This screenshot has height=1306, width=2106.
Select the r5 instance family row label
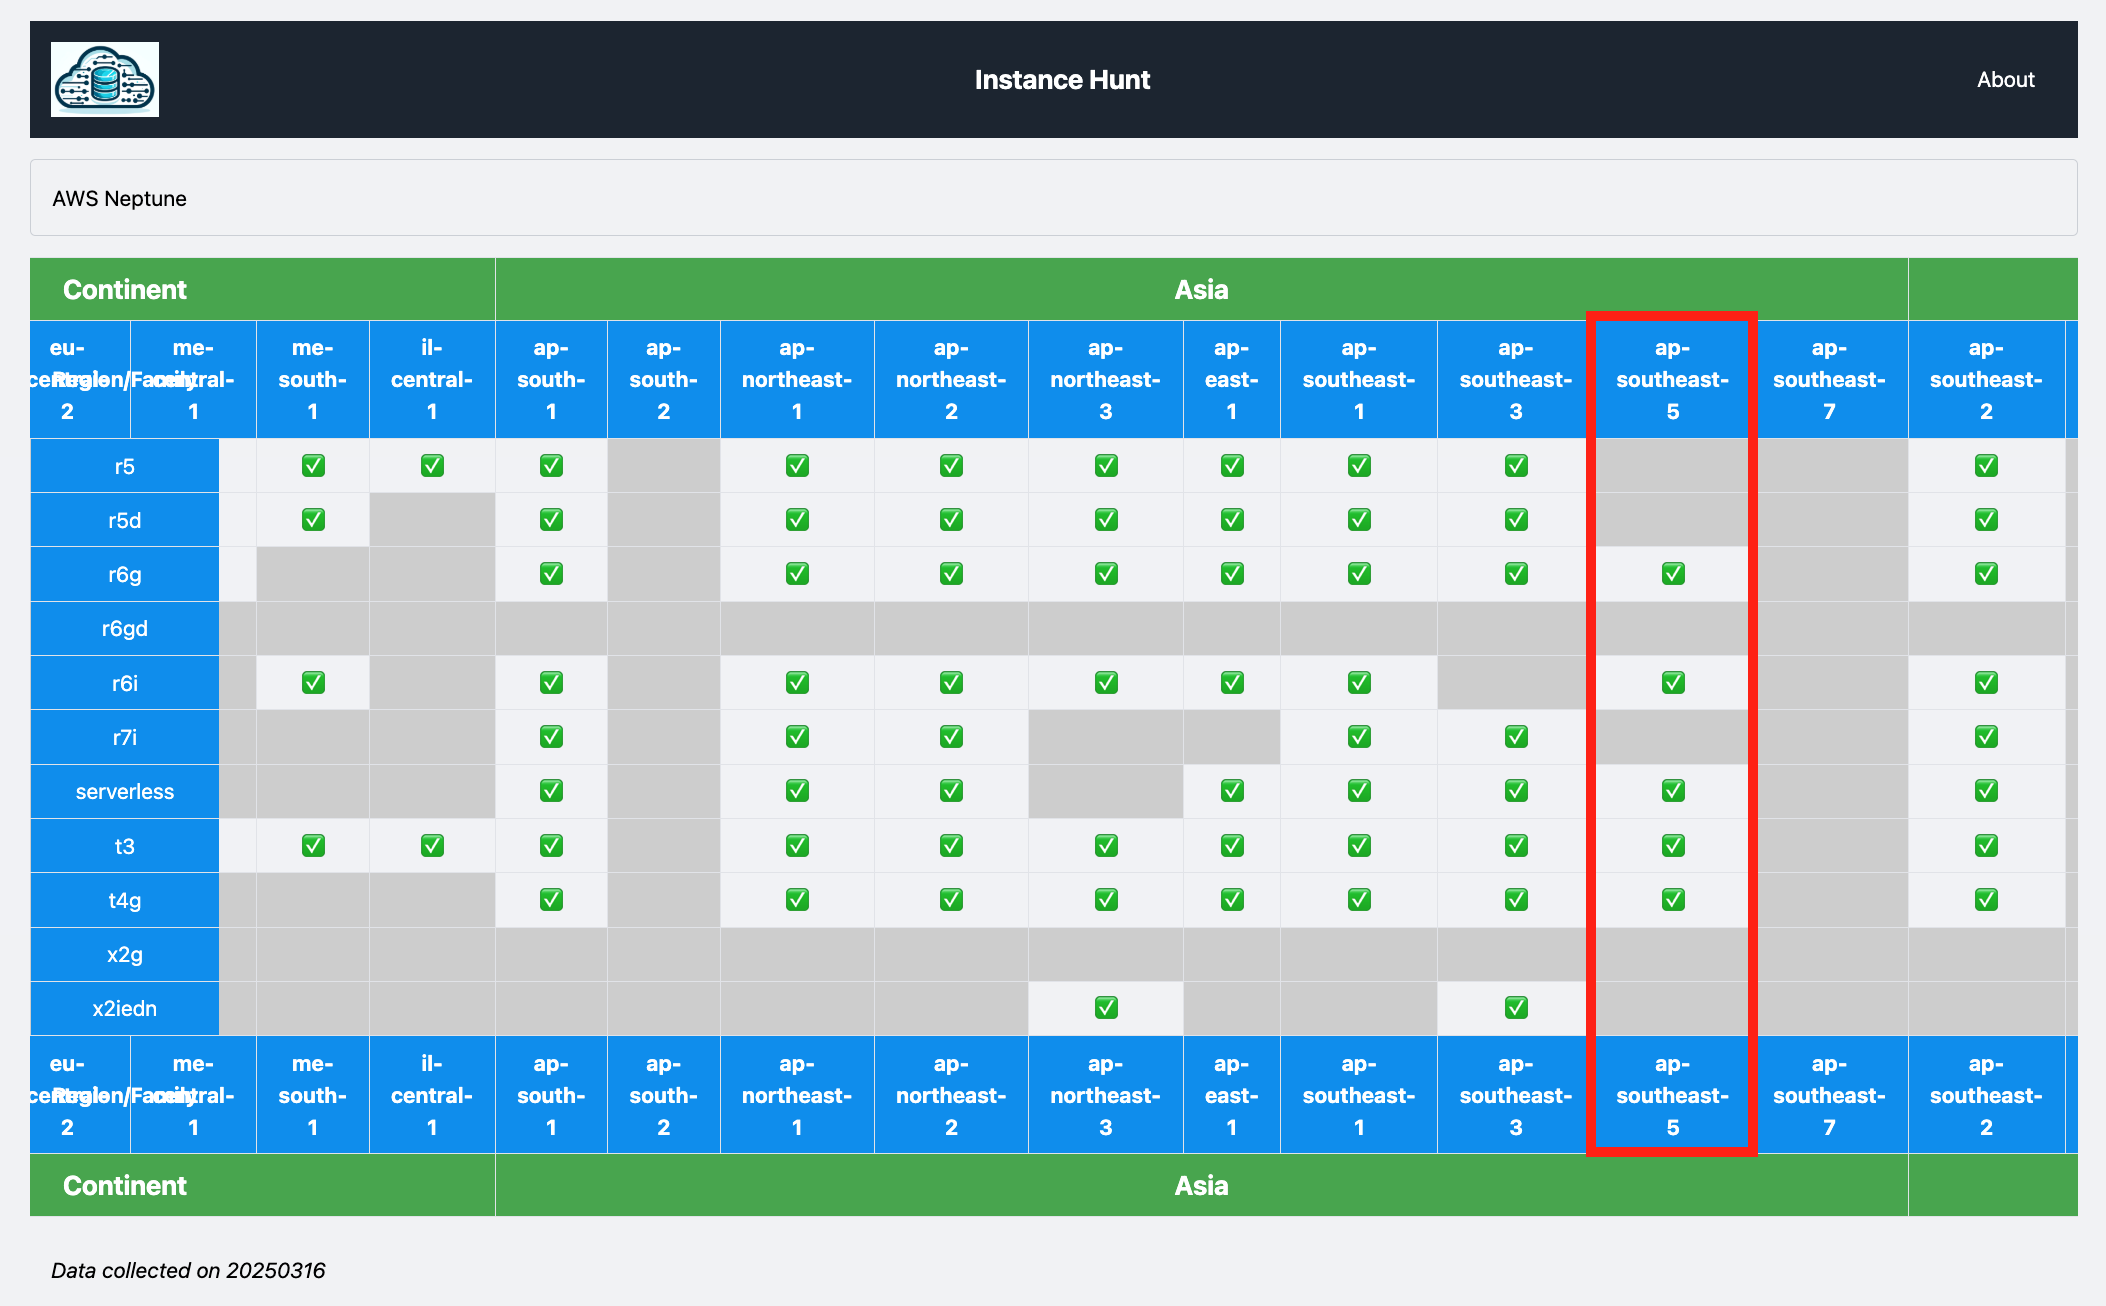tap(125, 466)
